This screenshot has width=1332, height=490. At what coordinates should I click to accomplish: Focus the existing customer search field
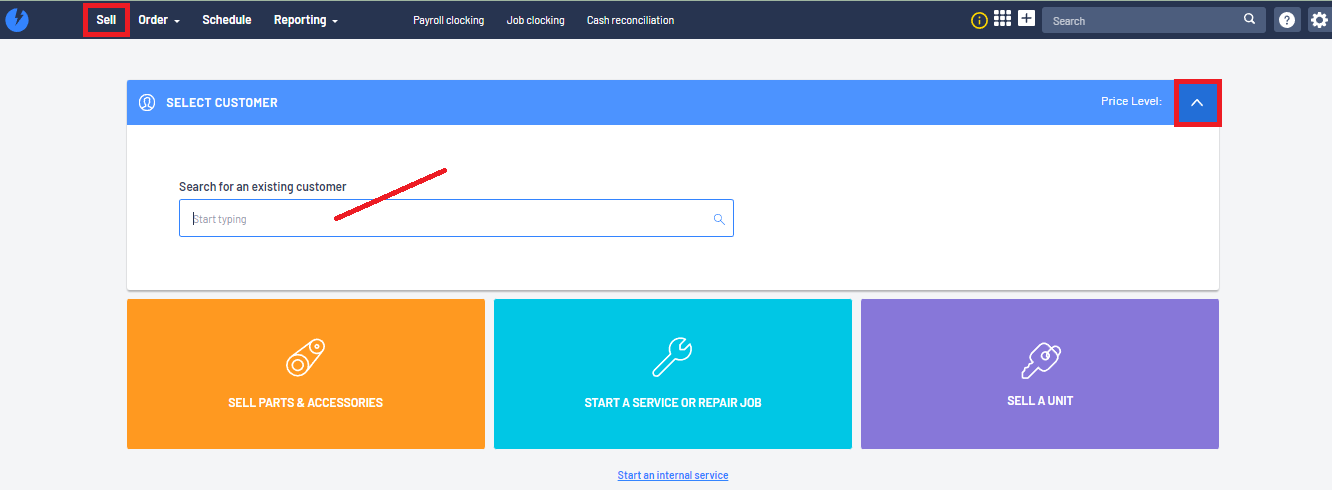[456, 218]
